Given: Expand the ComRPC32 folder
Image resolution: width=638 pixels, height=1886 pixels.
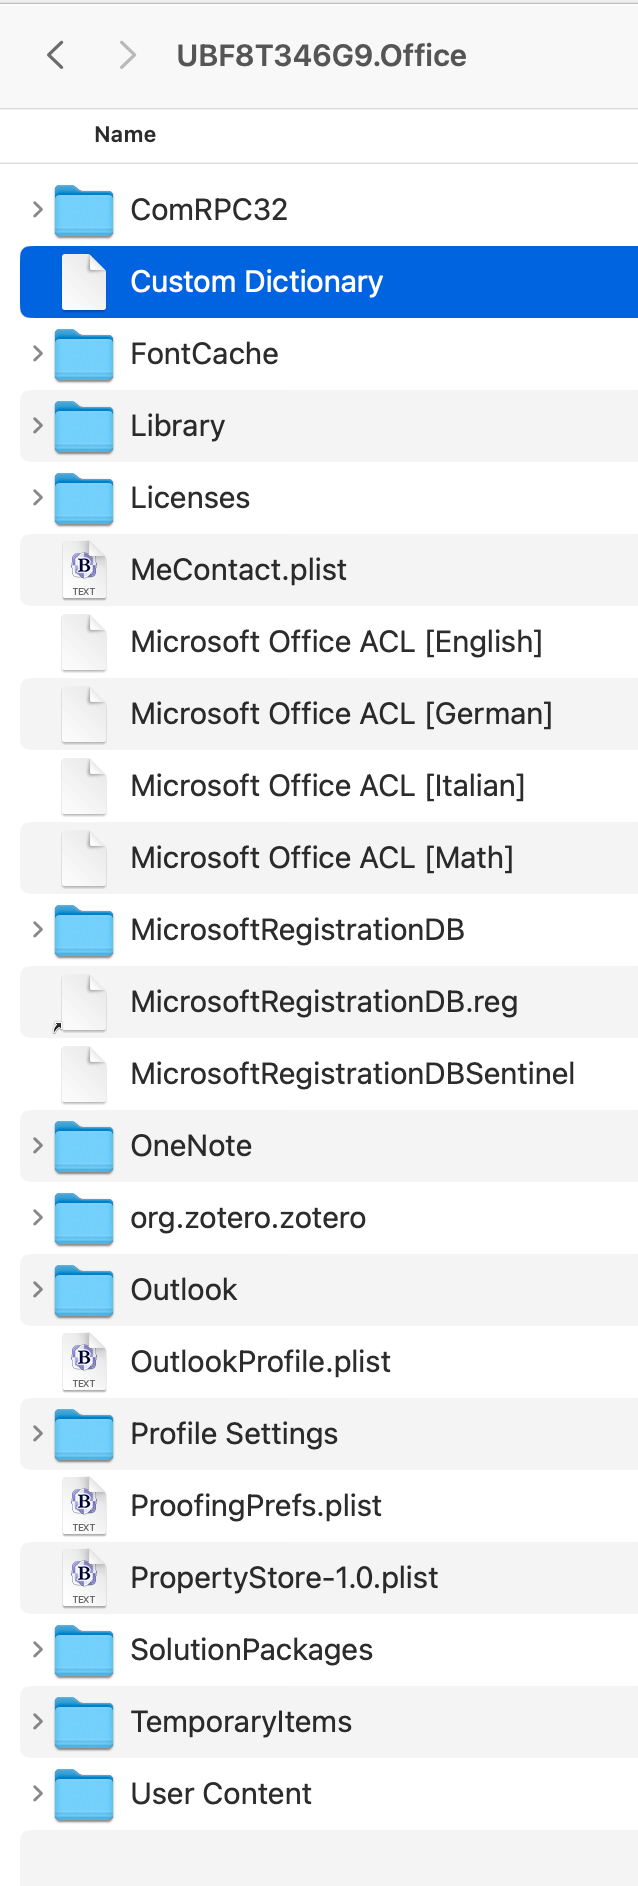Looking at the screenshot, I should pyautogui.click(x=37, y=209).
